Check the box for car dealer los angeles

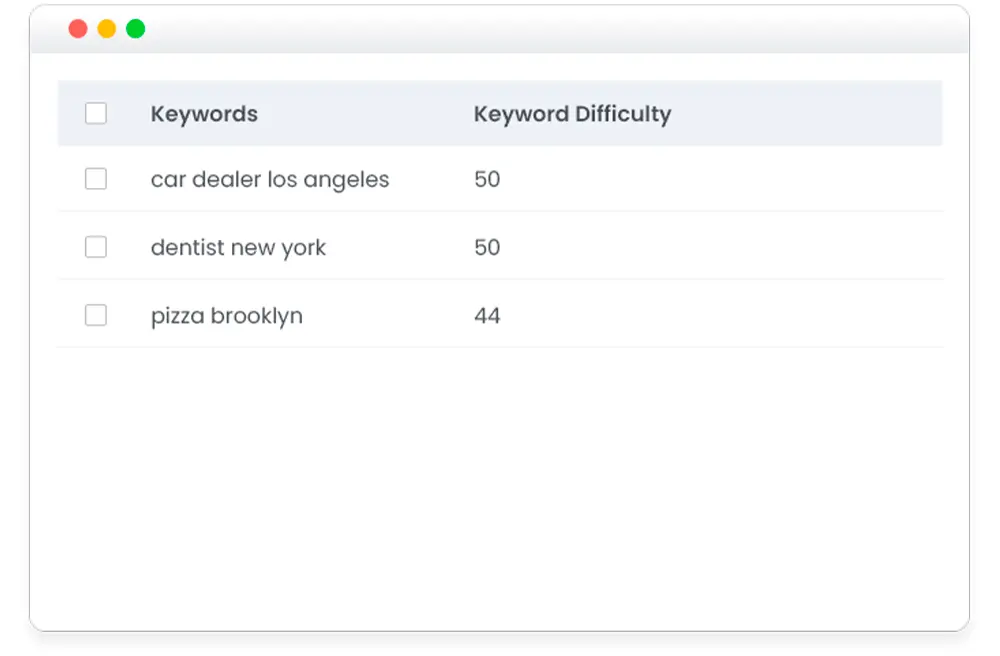coord(96,179)
